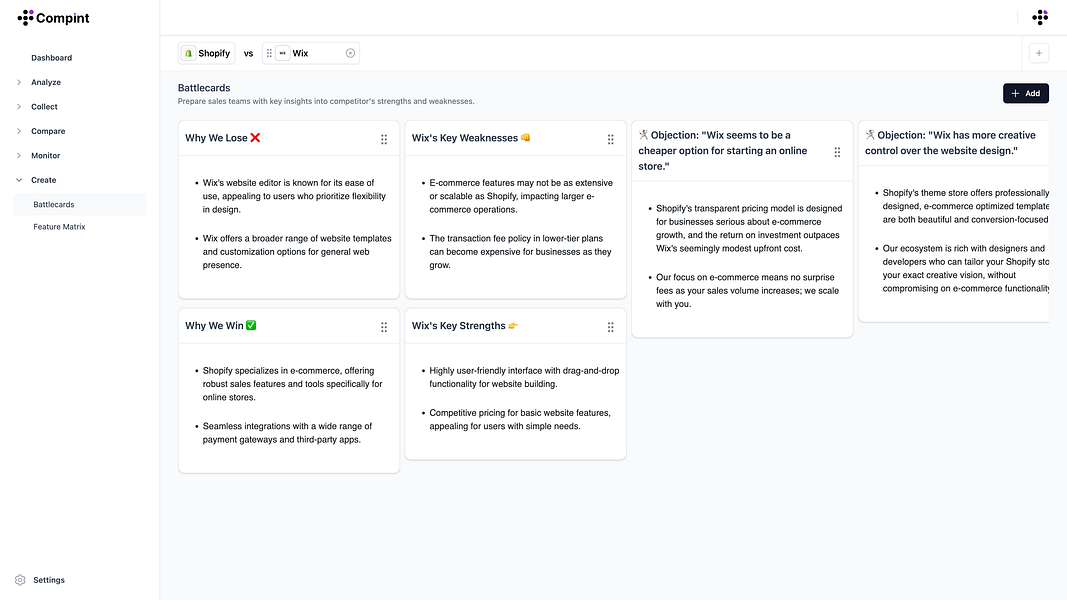Open drag handle on Why We Win card
1067x600 pixels.
click(384, 327)
